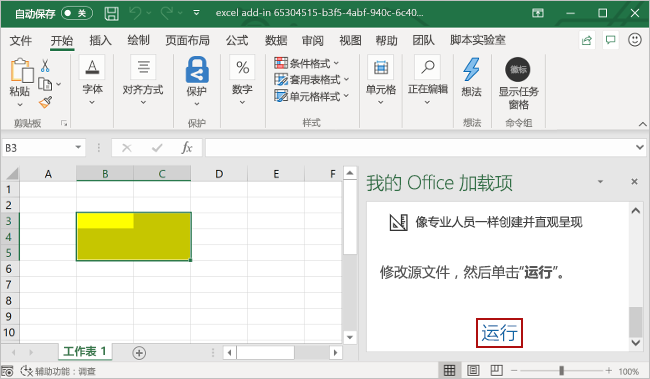Switch to the 绘制 ribbon tab
650x379 pixels.
click(138, 40)
